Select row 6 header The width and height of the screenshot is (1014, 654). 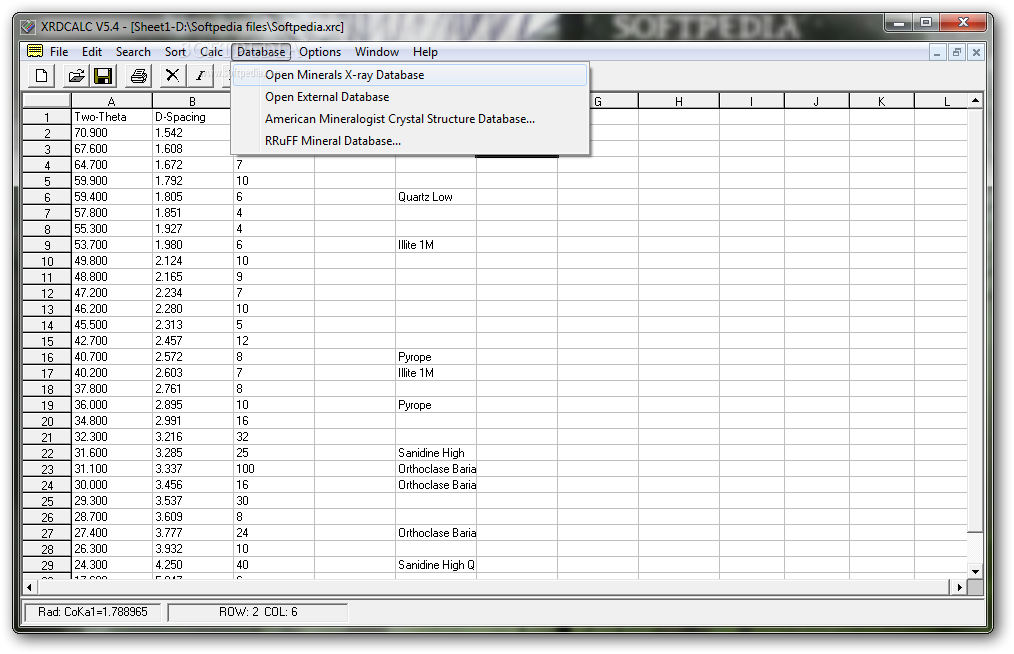tap(47, 197)
